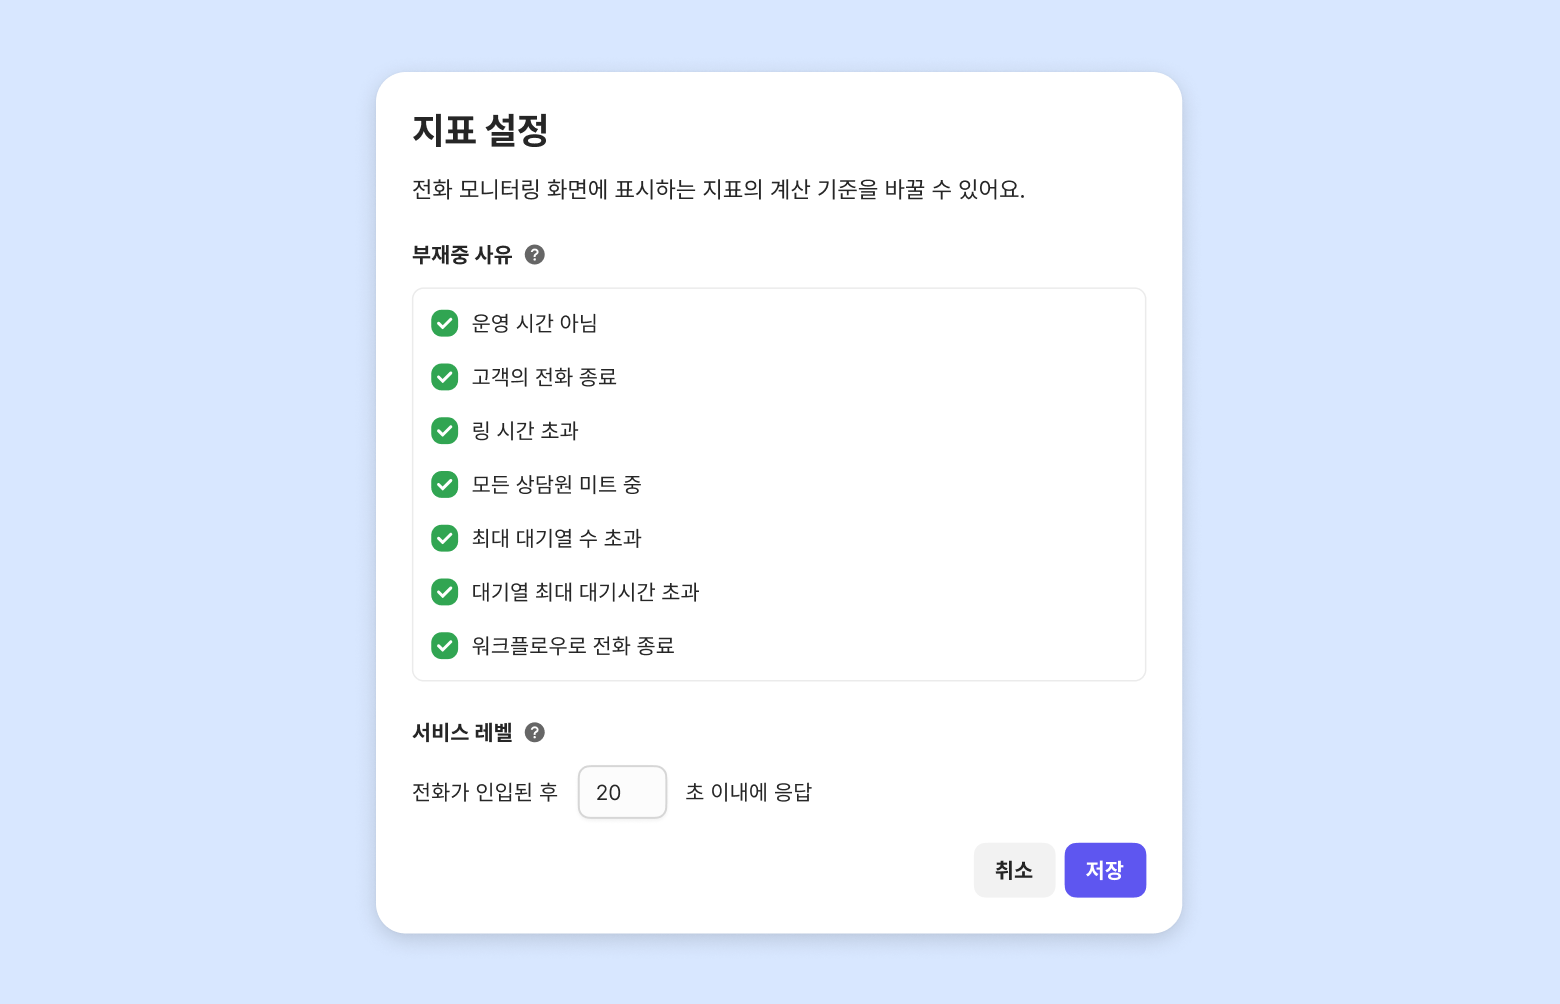Click the 모든 상담원 미트 중 label text
Image resolution: width=1560 pixels, height=1004 pixels.
coord(556,485)
